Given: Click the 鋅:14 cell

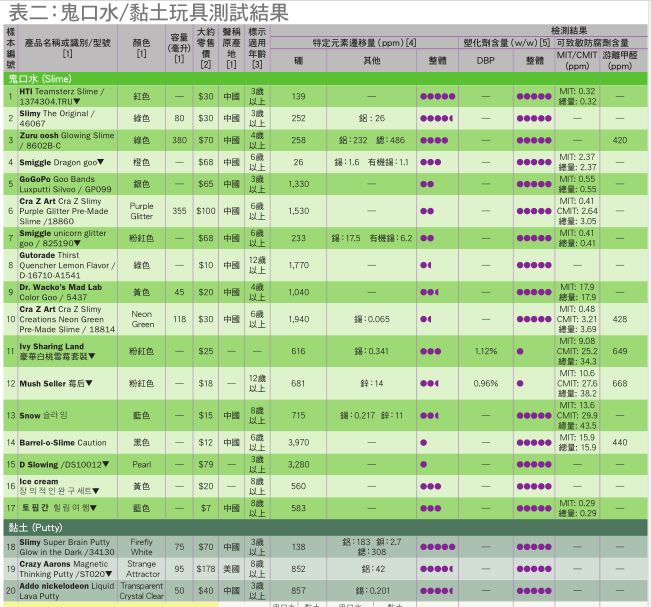Looking at the screenshot, I should coord(372,383).
